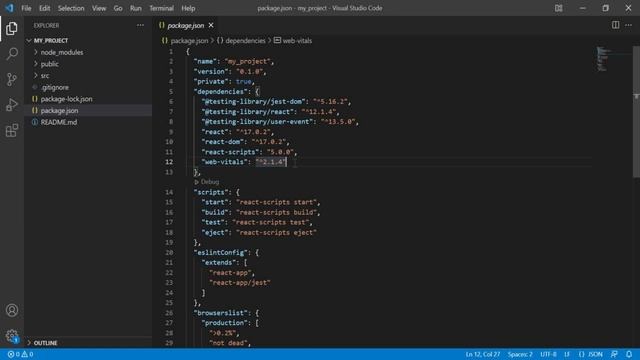The image size is (640, 360).
Task: Change end of line sequence LF
Action: click(x=567, y=354)
